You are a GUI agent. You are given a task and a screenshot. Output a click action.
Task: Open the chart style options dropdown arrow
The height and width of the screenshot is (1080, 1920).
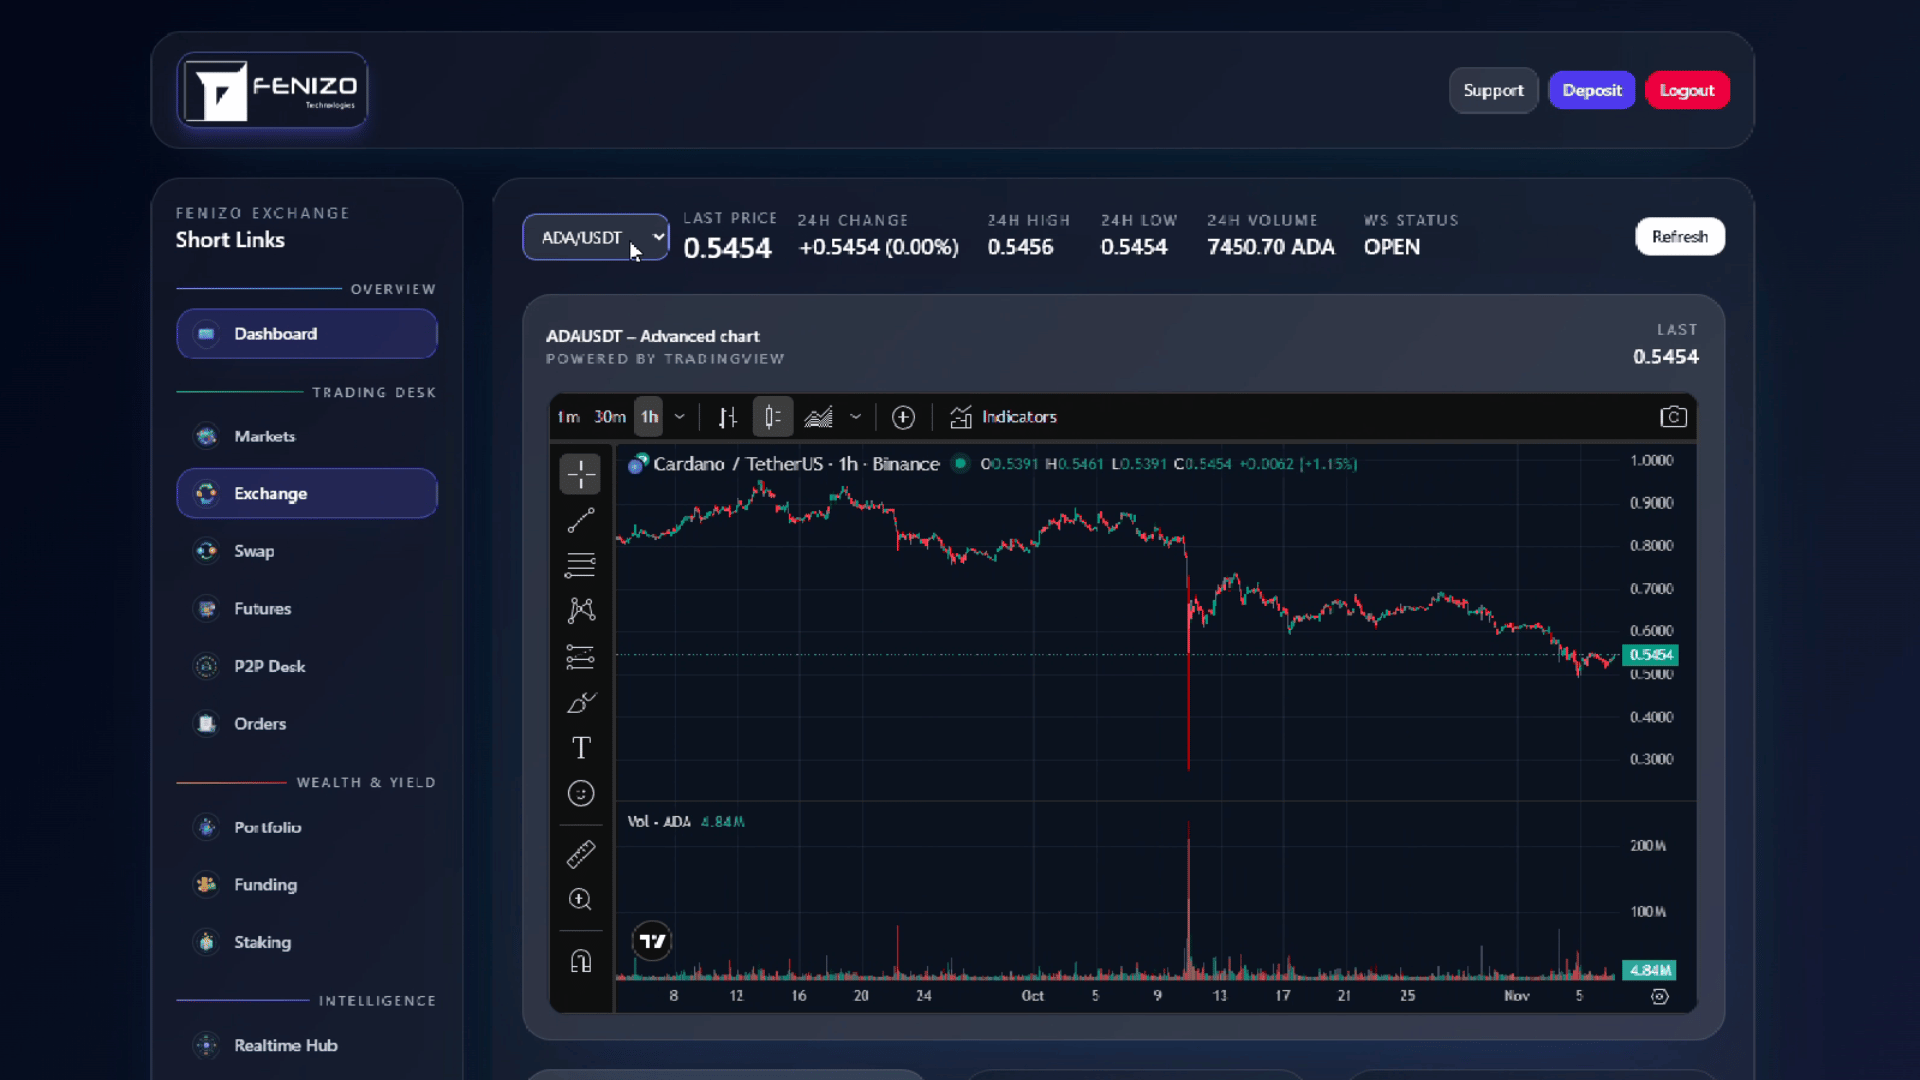tap(856, 417)
